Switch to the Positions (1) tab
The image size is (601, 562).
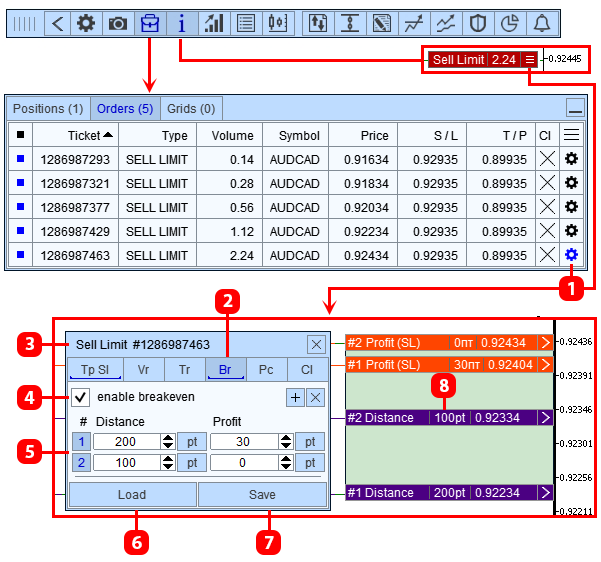click(48, 109)
